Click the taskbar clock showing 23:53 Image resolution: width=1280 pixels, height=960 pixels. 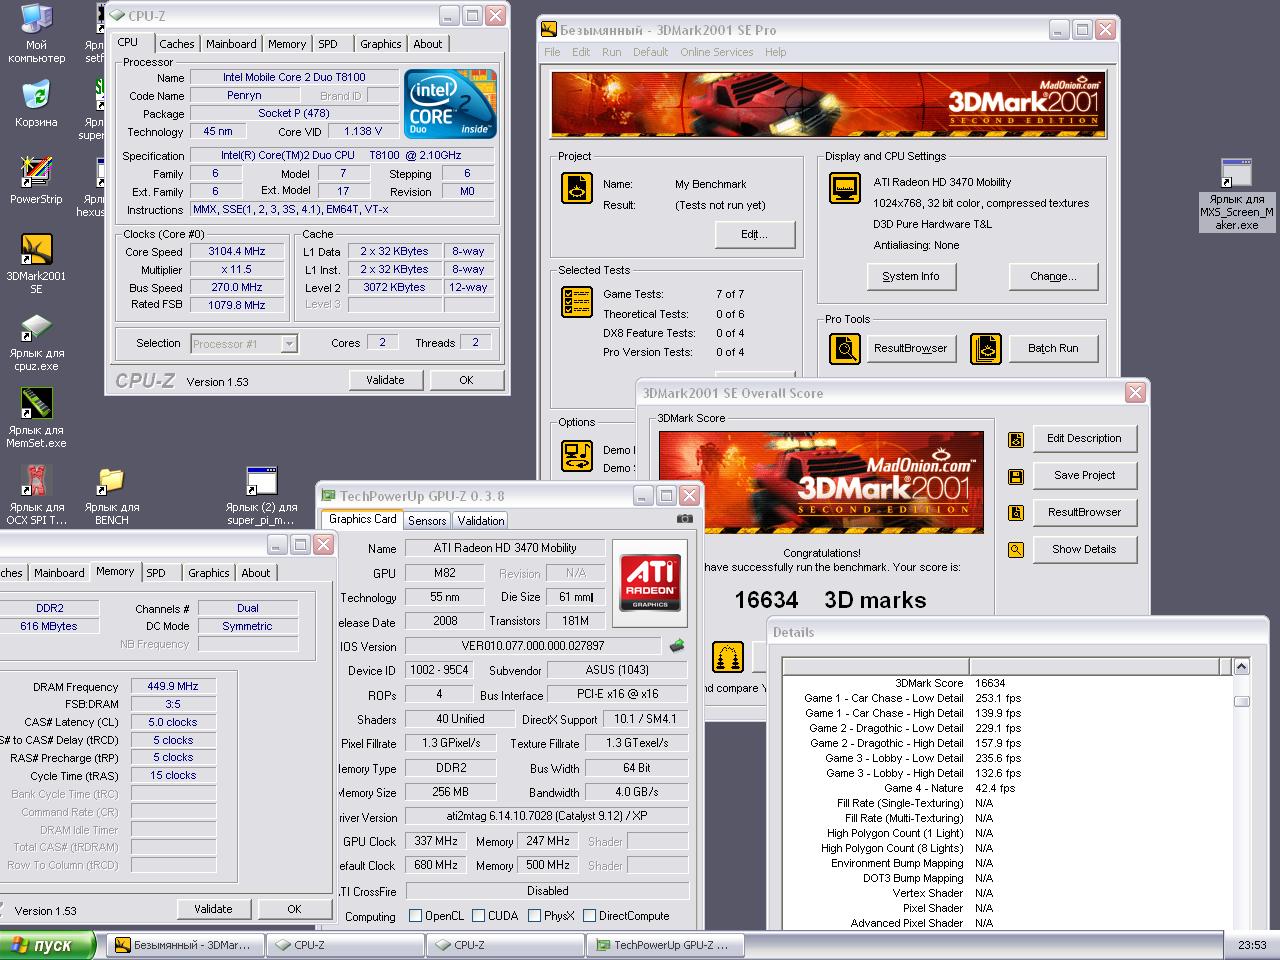click(1252, 945)
